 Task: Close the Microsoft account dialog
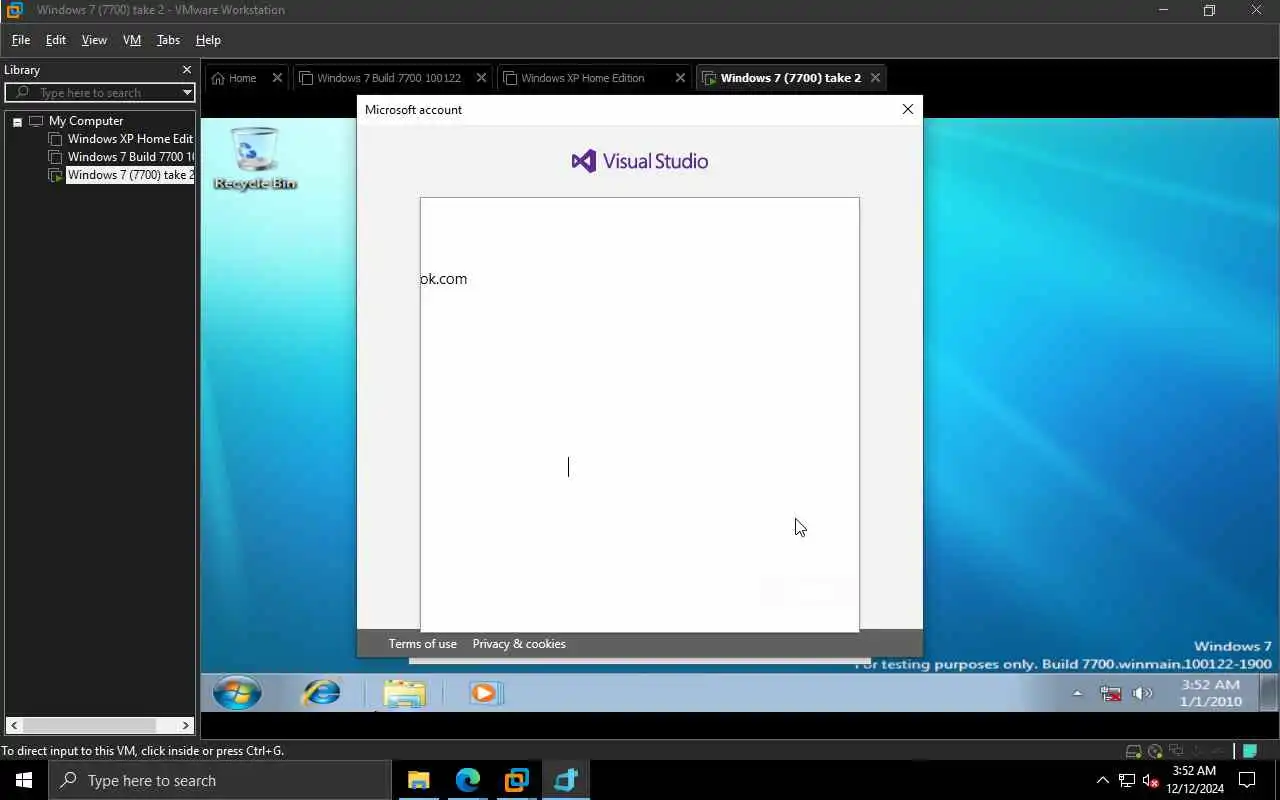click(x=908, y=109)
